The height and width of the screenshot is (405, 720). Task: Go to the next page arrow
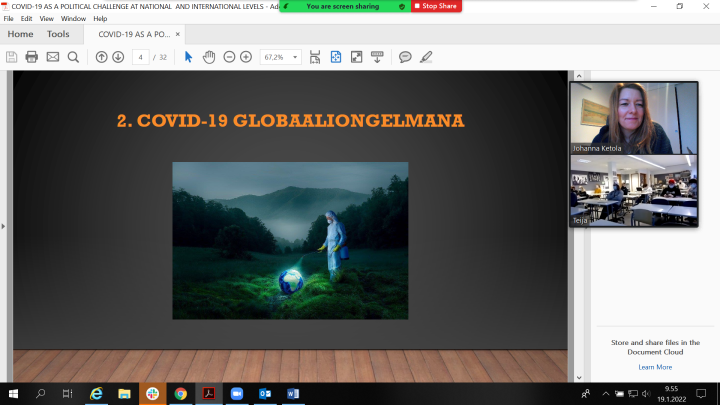point(118,57)
